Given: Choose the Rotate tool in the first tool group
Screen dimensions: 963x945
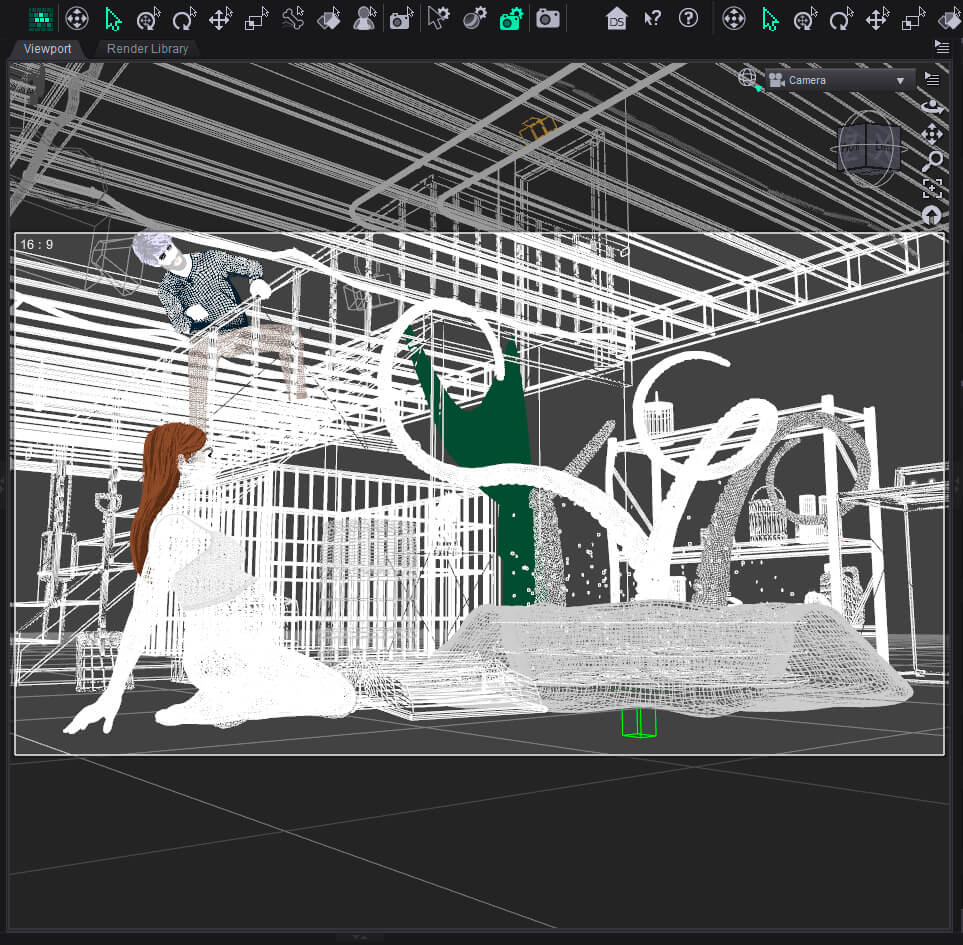Looking at the screenshot, I should tap(184, 20).
